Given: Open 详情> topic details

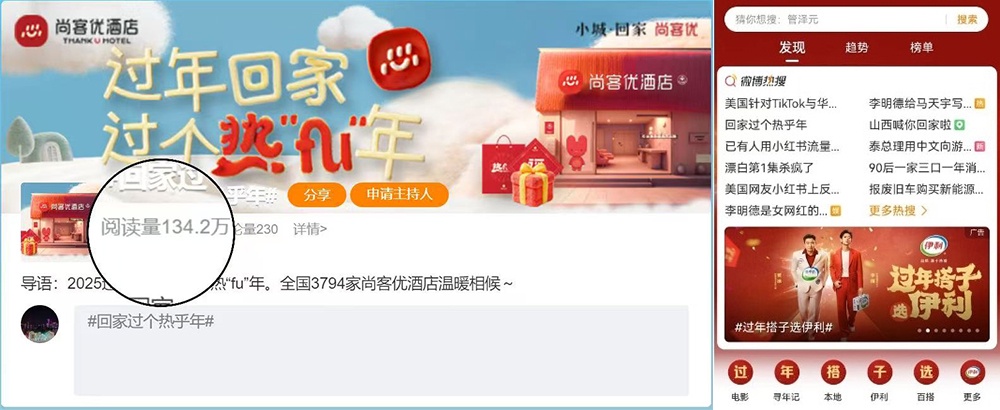Looking at the screenshot, I should tap(310, 229).
